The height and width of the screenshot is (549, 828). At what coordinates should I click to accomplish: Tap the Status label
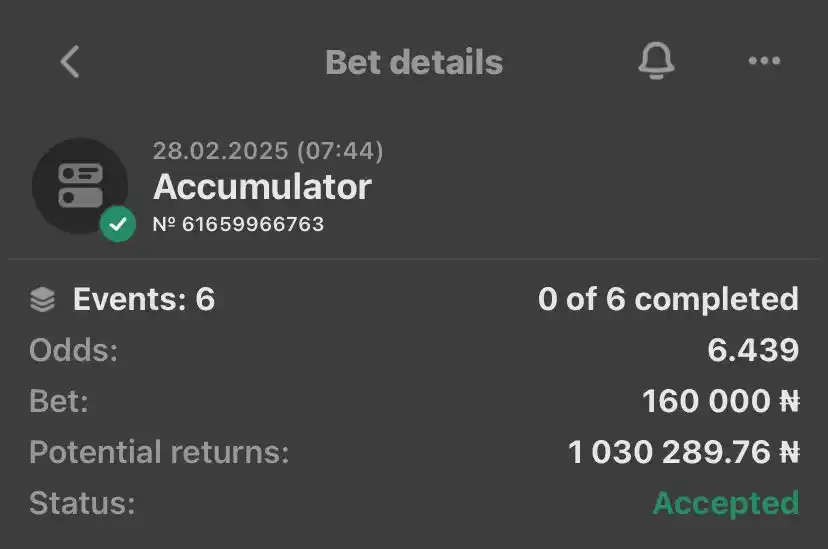click(x=82, y=503)
